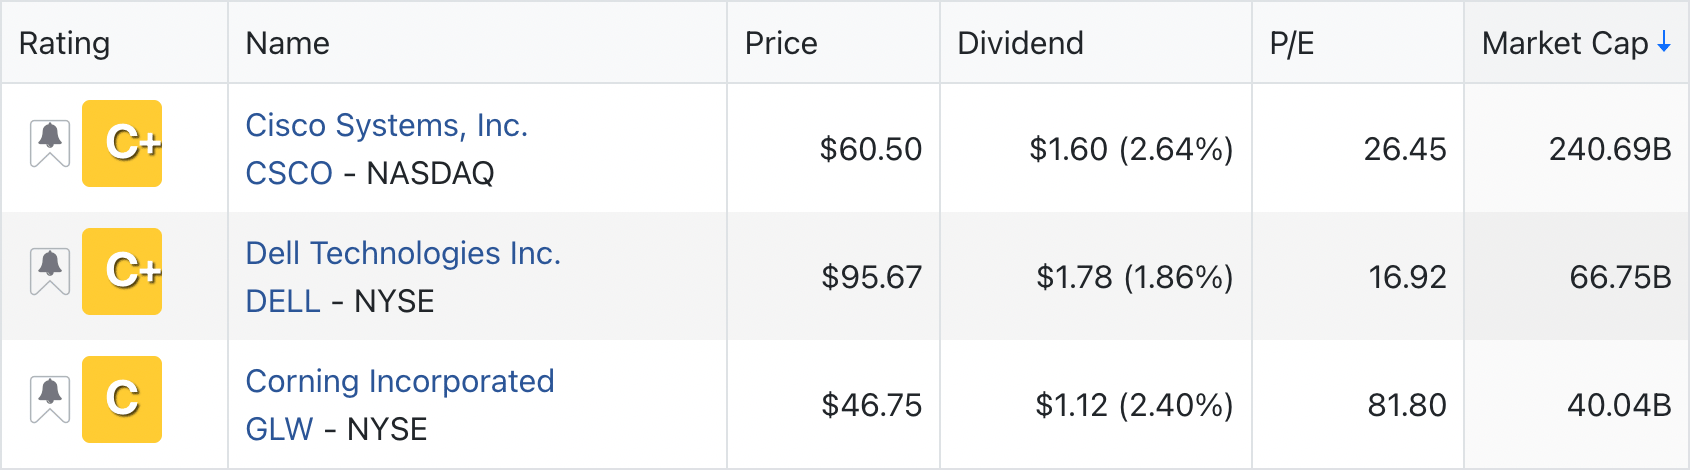Screen dimensions: 1690x470
Task: Open the DELL ticker link
Action: click(283, 301)
